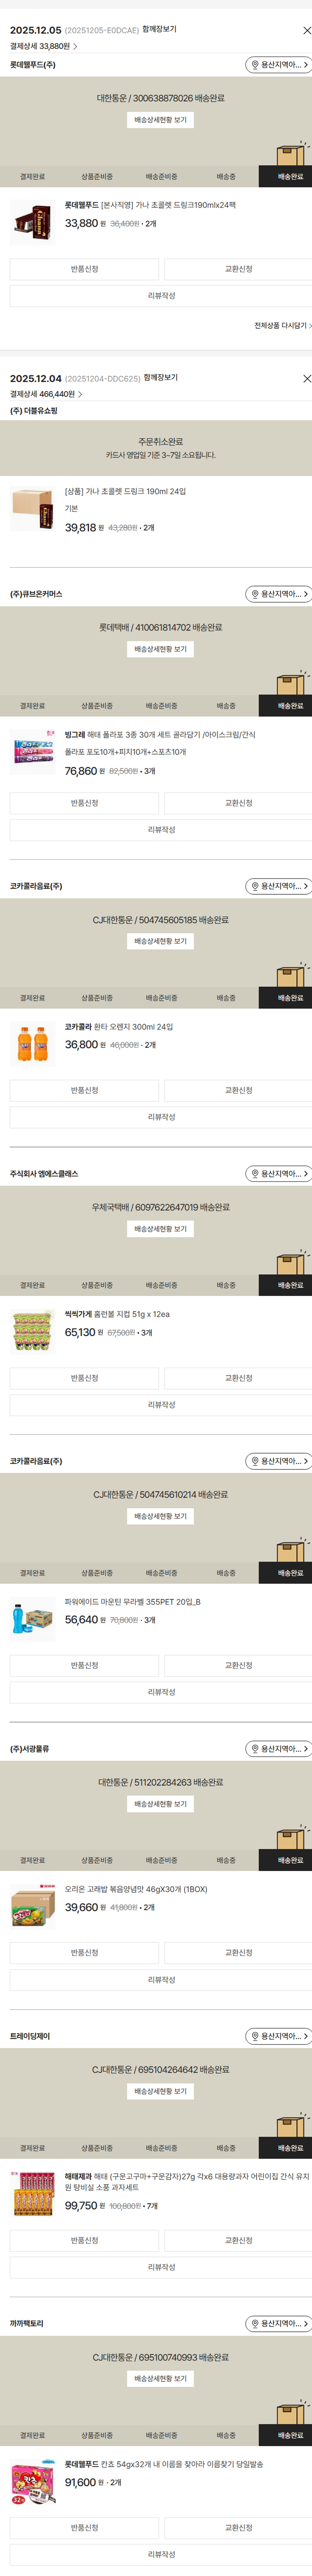The width and height of the screenshot is (312, 2576).
Task: Tap 교환신청 for 빙그레 폴라포 세트
Action: [x=238, y=803]
